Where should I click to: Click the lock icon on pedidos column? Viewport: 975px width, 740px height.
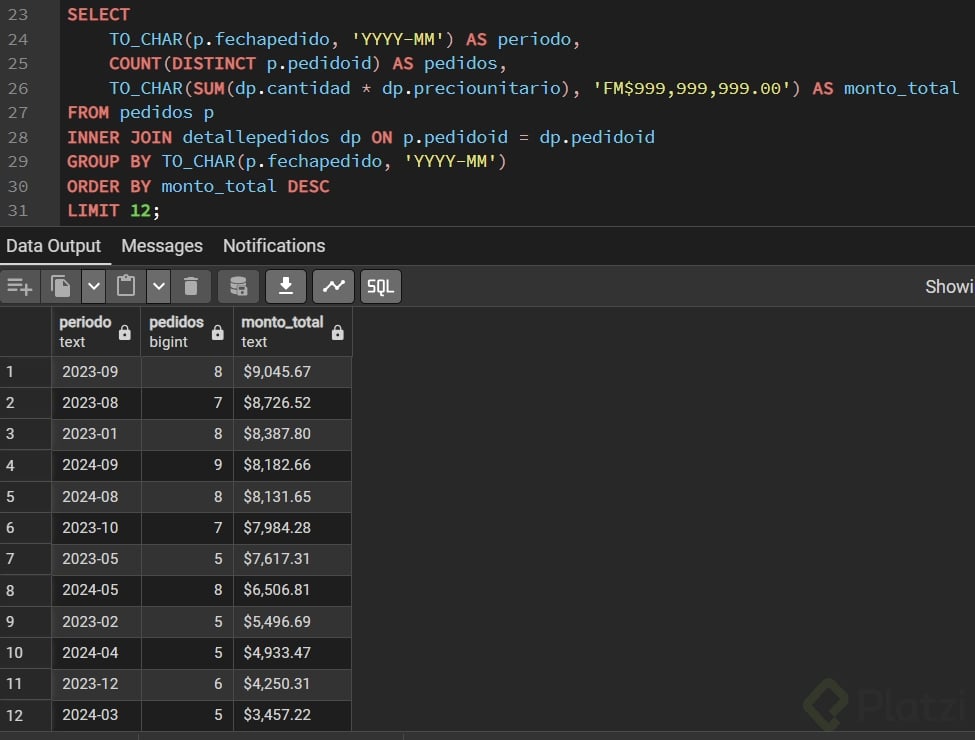tap(218, 333)
